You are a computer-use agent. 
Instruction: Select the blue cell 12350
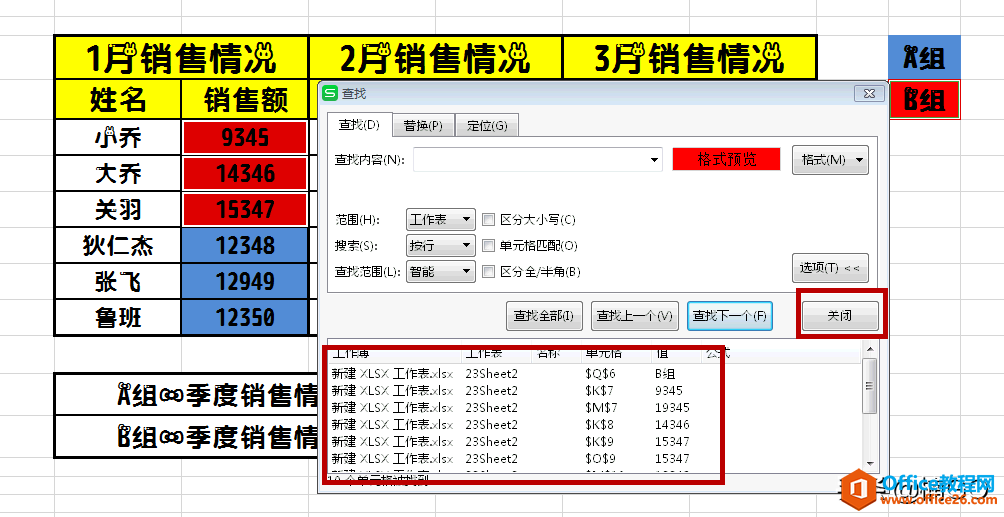point(245,317)
